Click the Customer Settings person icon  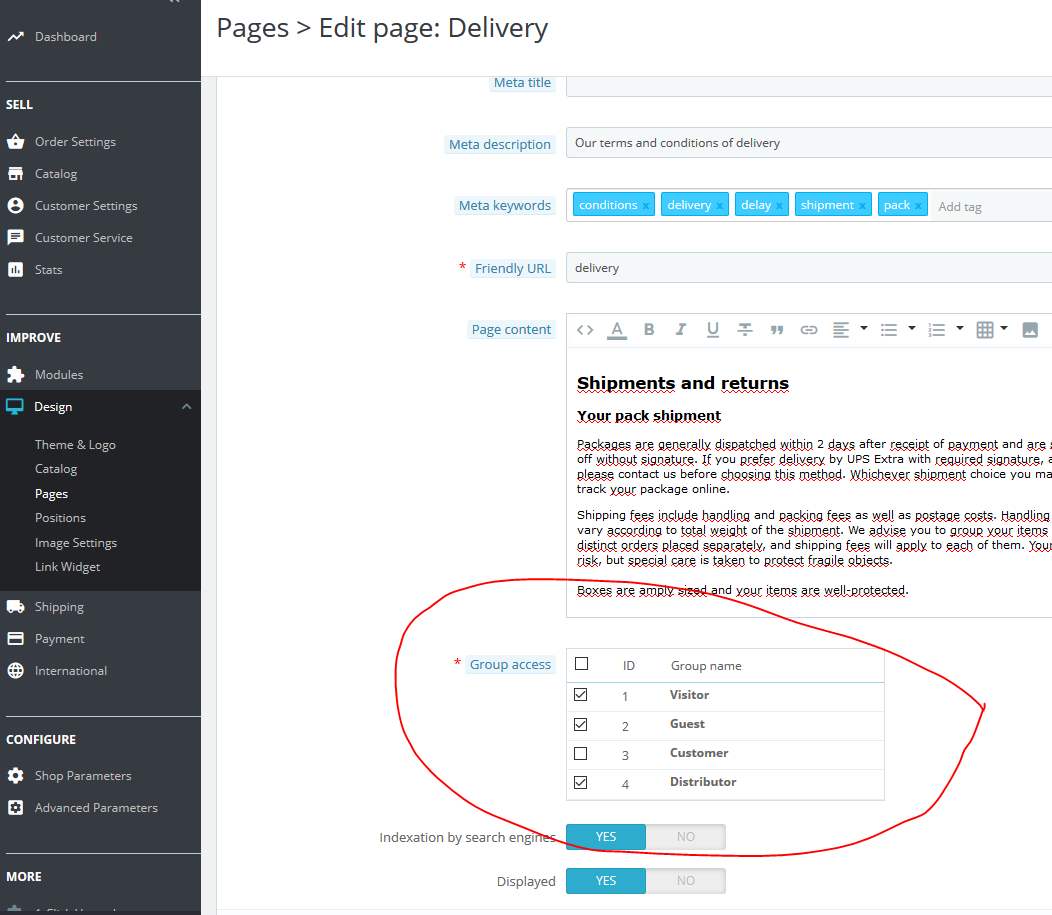pos(15,205)
